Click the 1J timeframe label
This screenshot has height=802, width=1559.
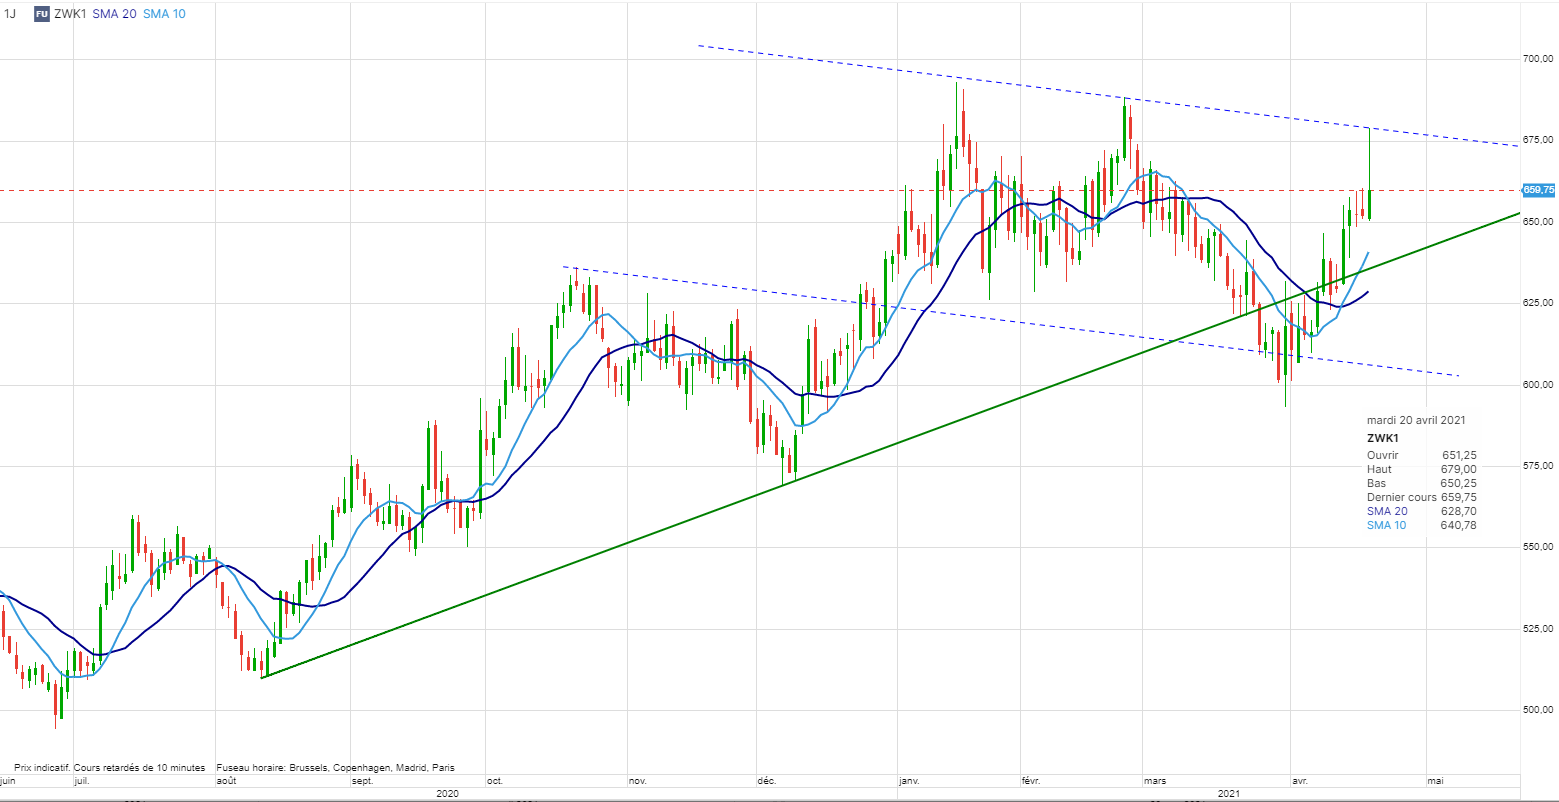pos(11,14)
